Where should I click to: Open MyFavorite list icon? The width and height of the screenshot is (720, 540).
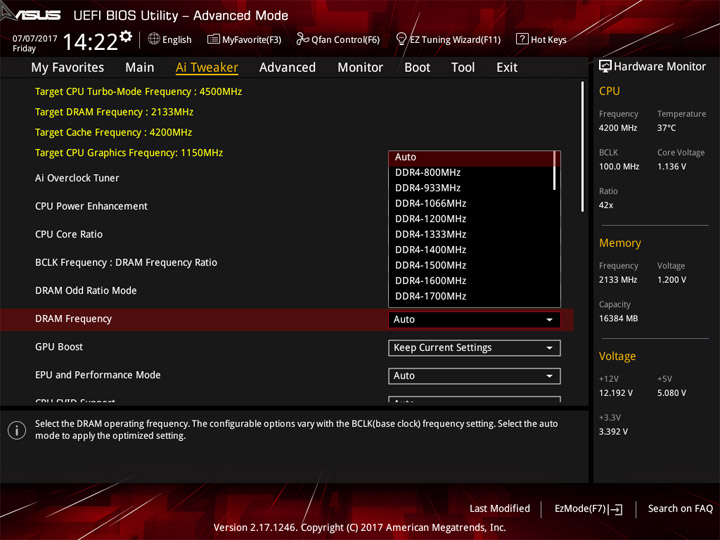[x=213, y=39]
